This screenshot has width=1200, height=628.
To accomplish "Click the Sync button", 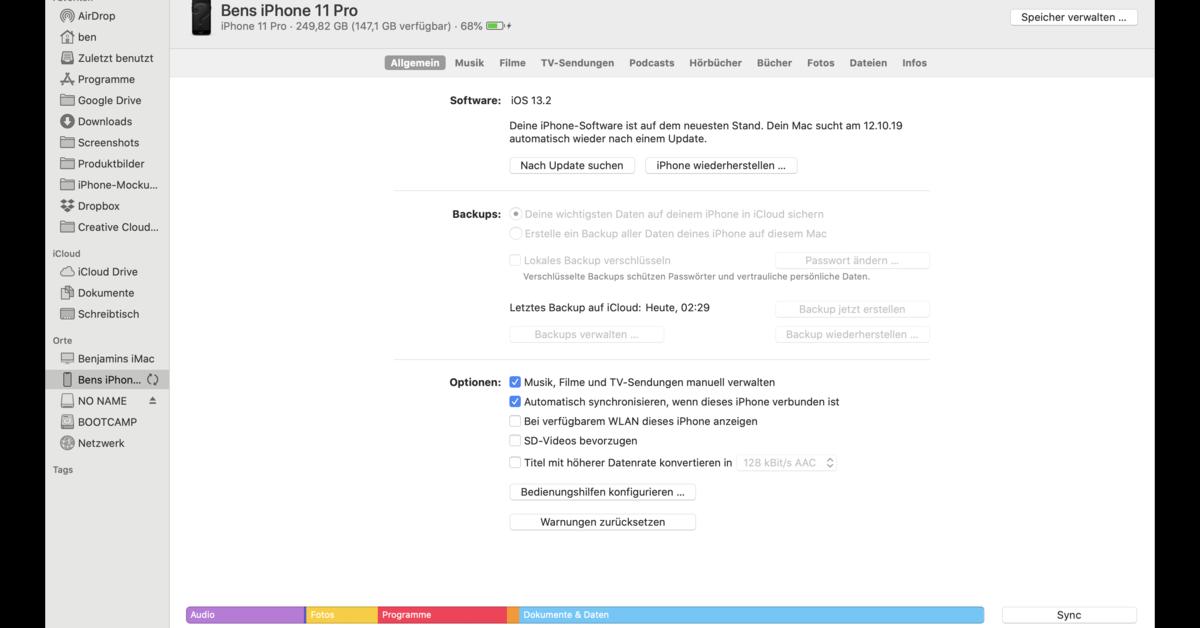I will 1069,615.
